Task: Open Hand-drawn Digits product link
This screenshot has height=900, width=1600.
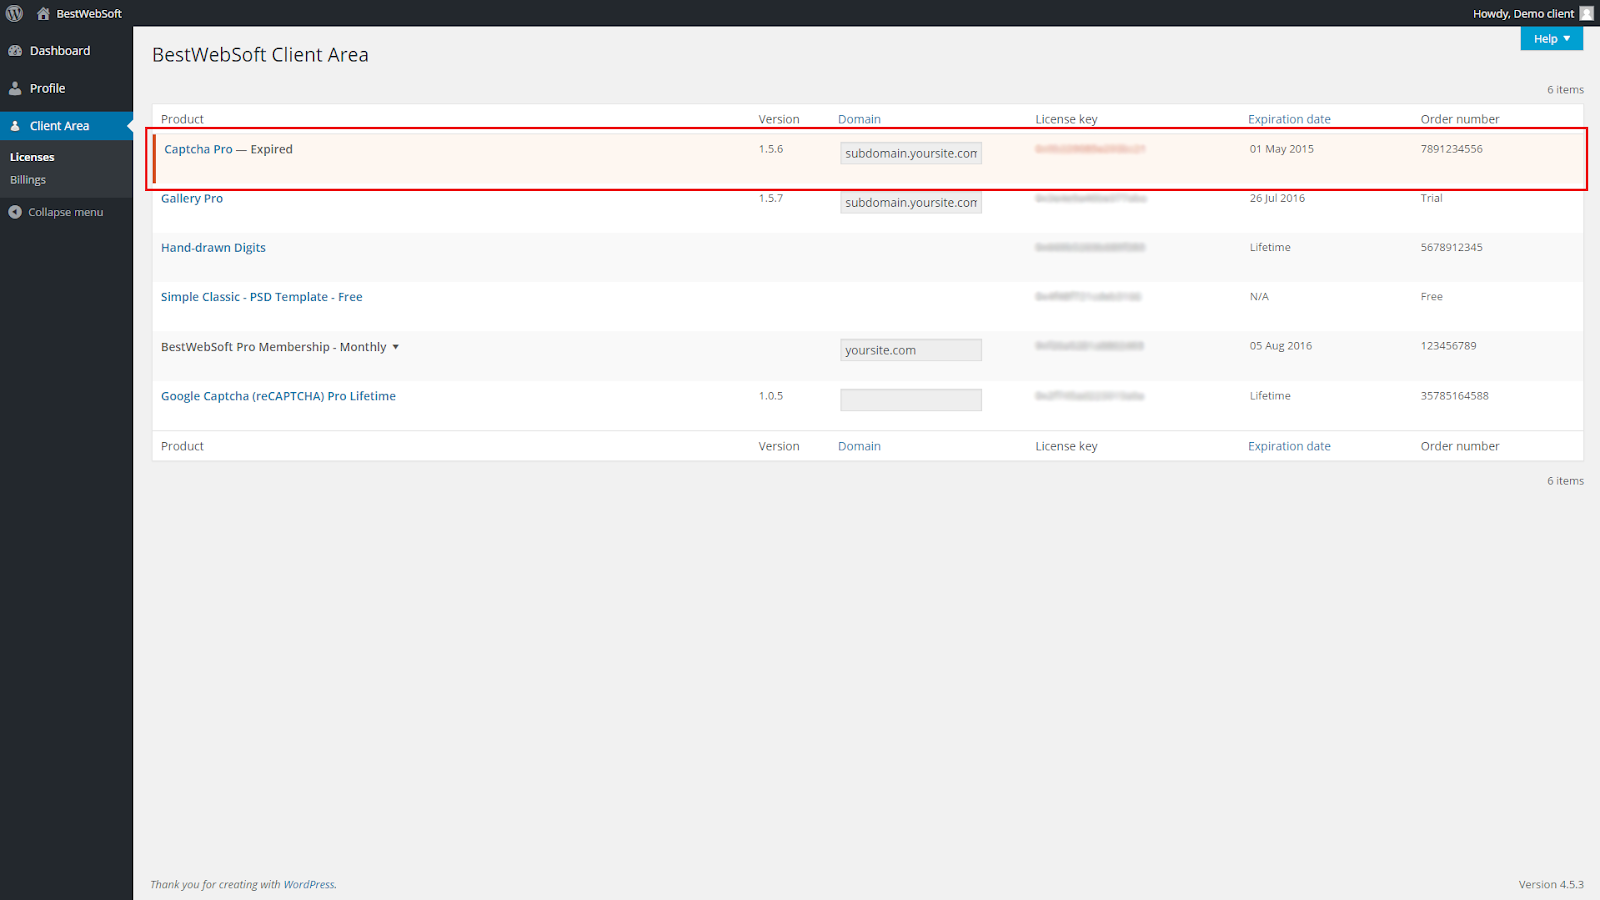Action: [213, 248]
